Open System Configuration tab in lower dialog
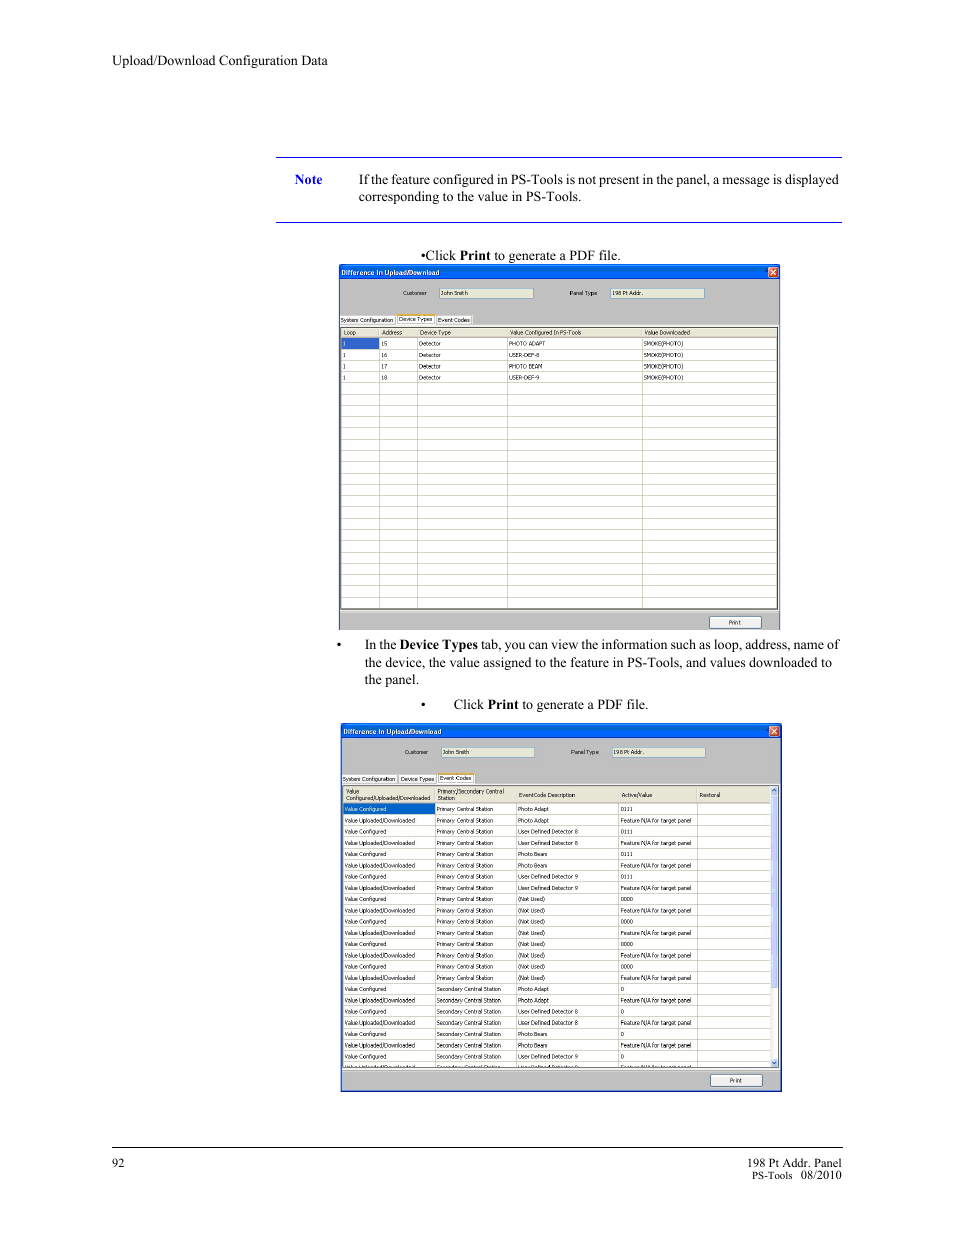 coord(369,779)
